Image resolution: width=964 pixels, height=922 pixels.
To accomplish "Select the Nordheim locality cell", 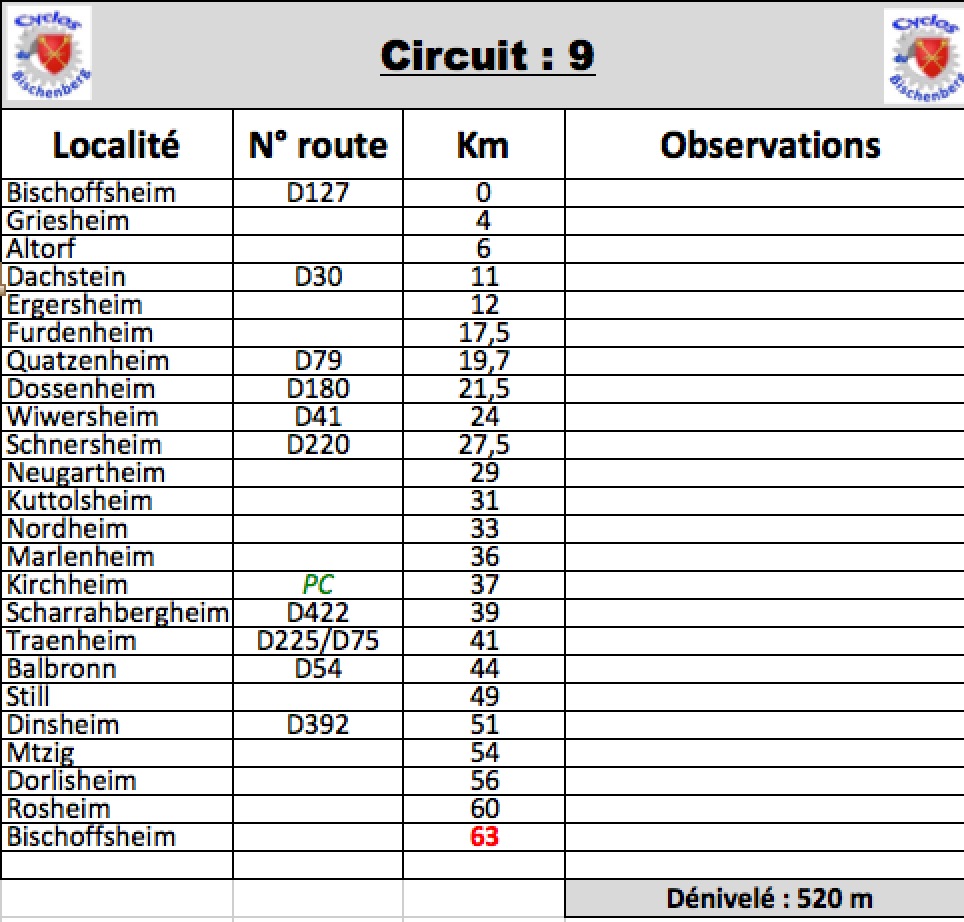I will [x=117, y=529].
